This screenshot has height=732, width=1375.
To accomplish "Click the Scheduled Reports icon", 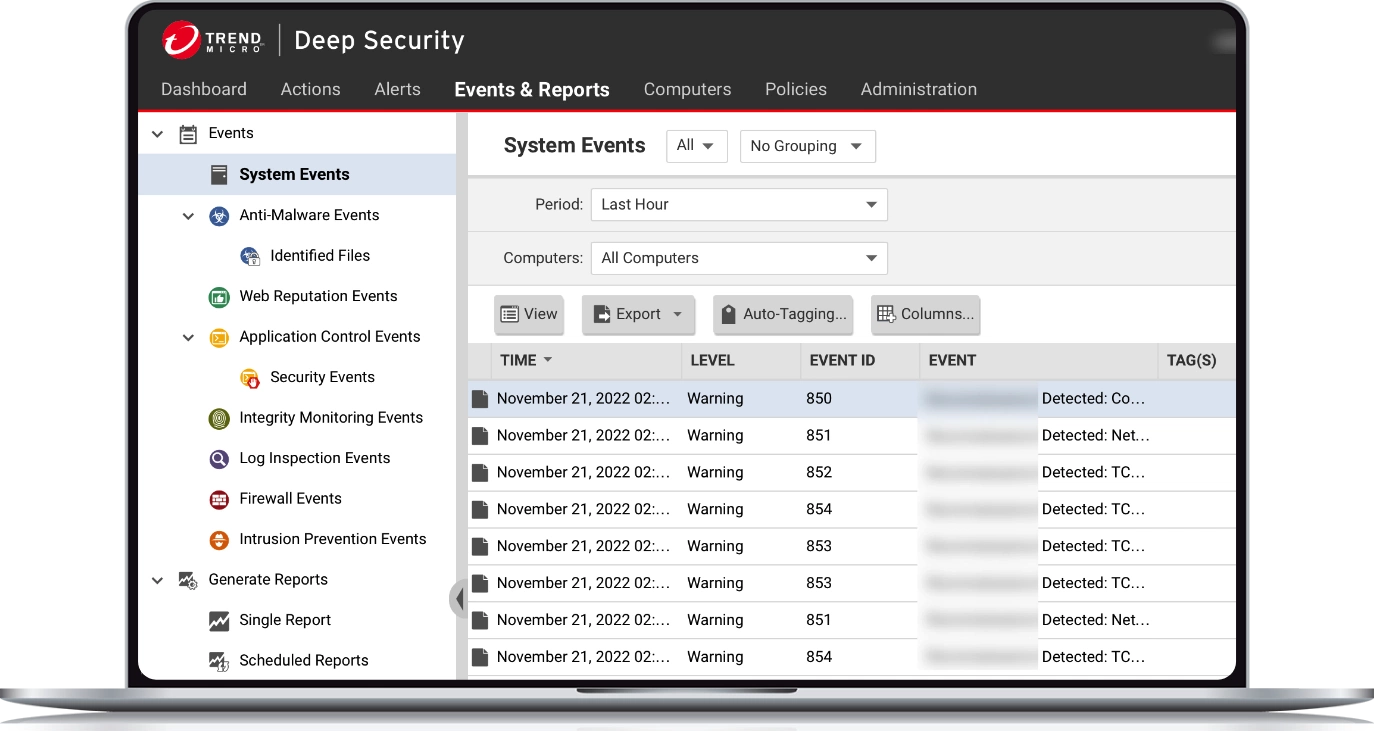I will coord(219,661).
